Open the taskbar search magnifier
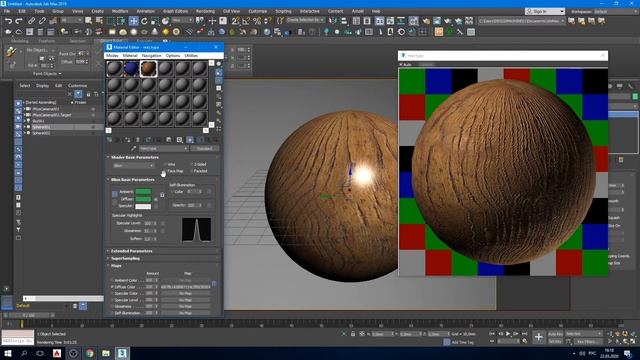This screenshot has width=640, height=360. click(x=24, y=353)
